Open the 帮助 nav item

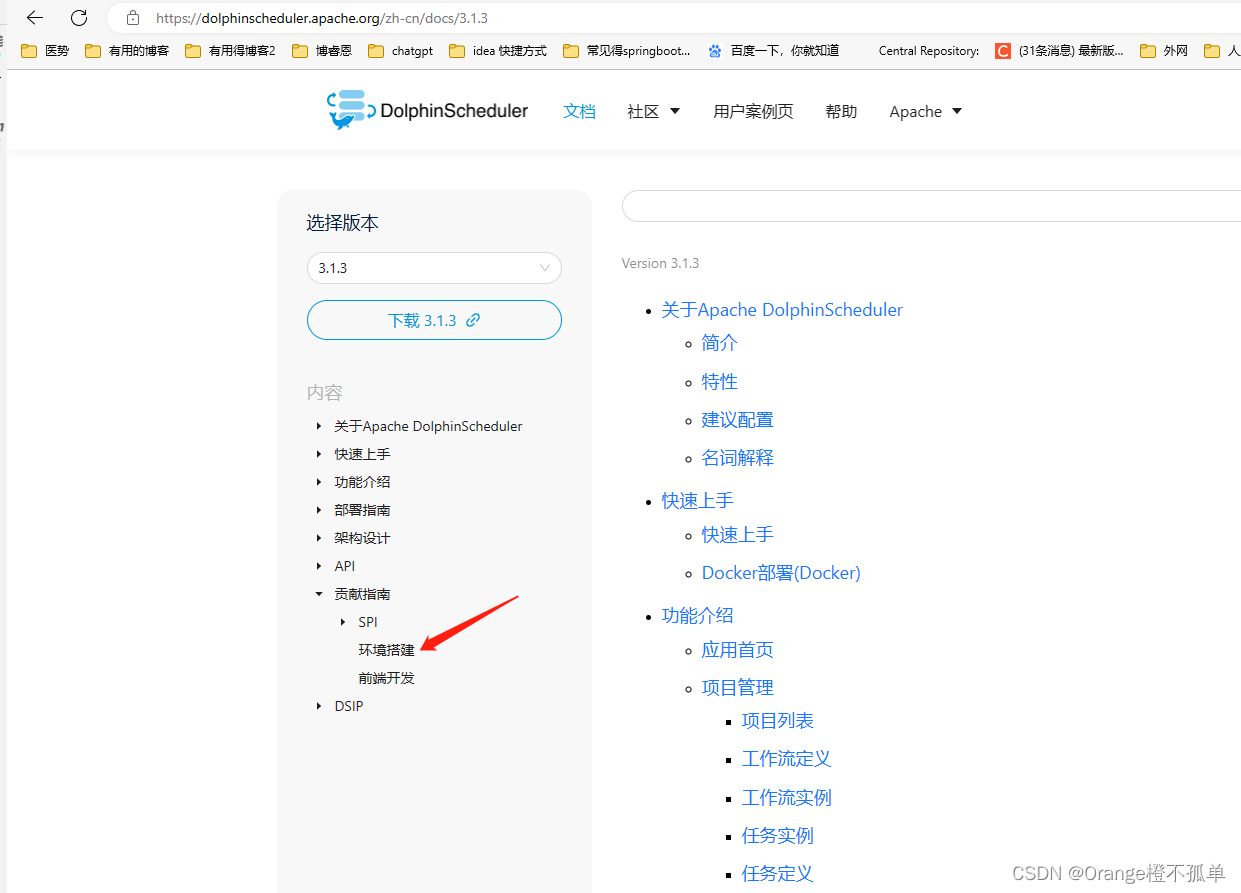point(841,111)
